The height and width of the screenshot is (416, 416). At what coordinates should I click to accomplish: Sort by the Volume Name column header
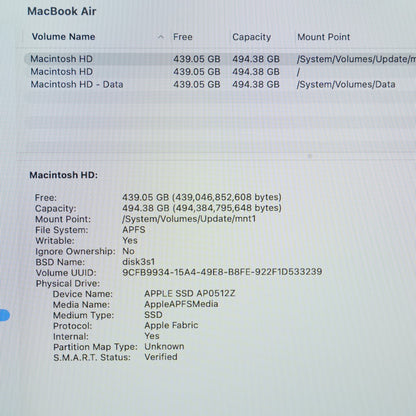pos(63,37)
